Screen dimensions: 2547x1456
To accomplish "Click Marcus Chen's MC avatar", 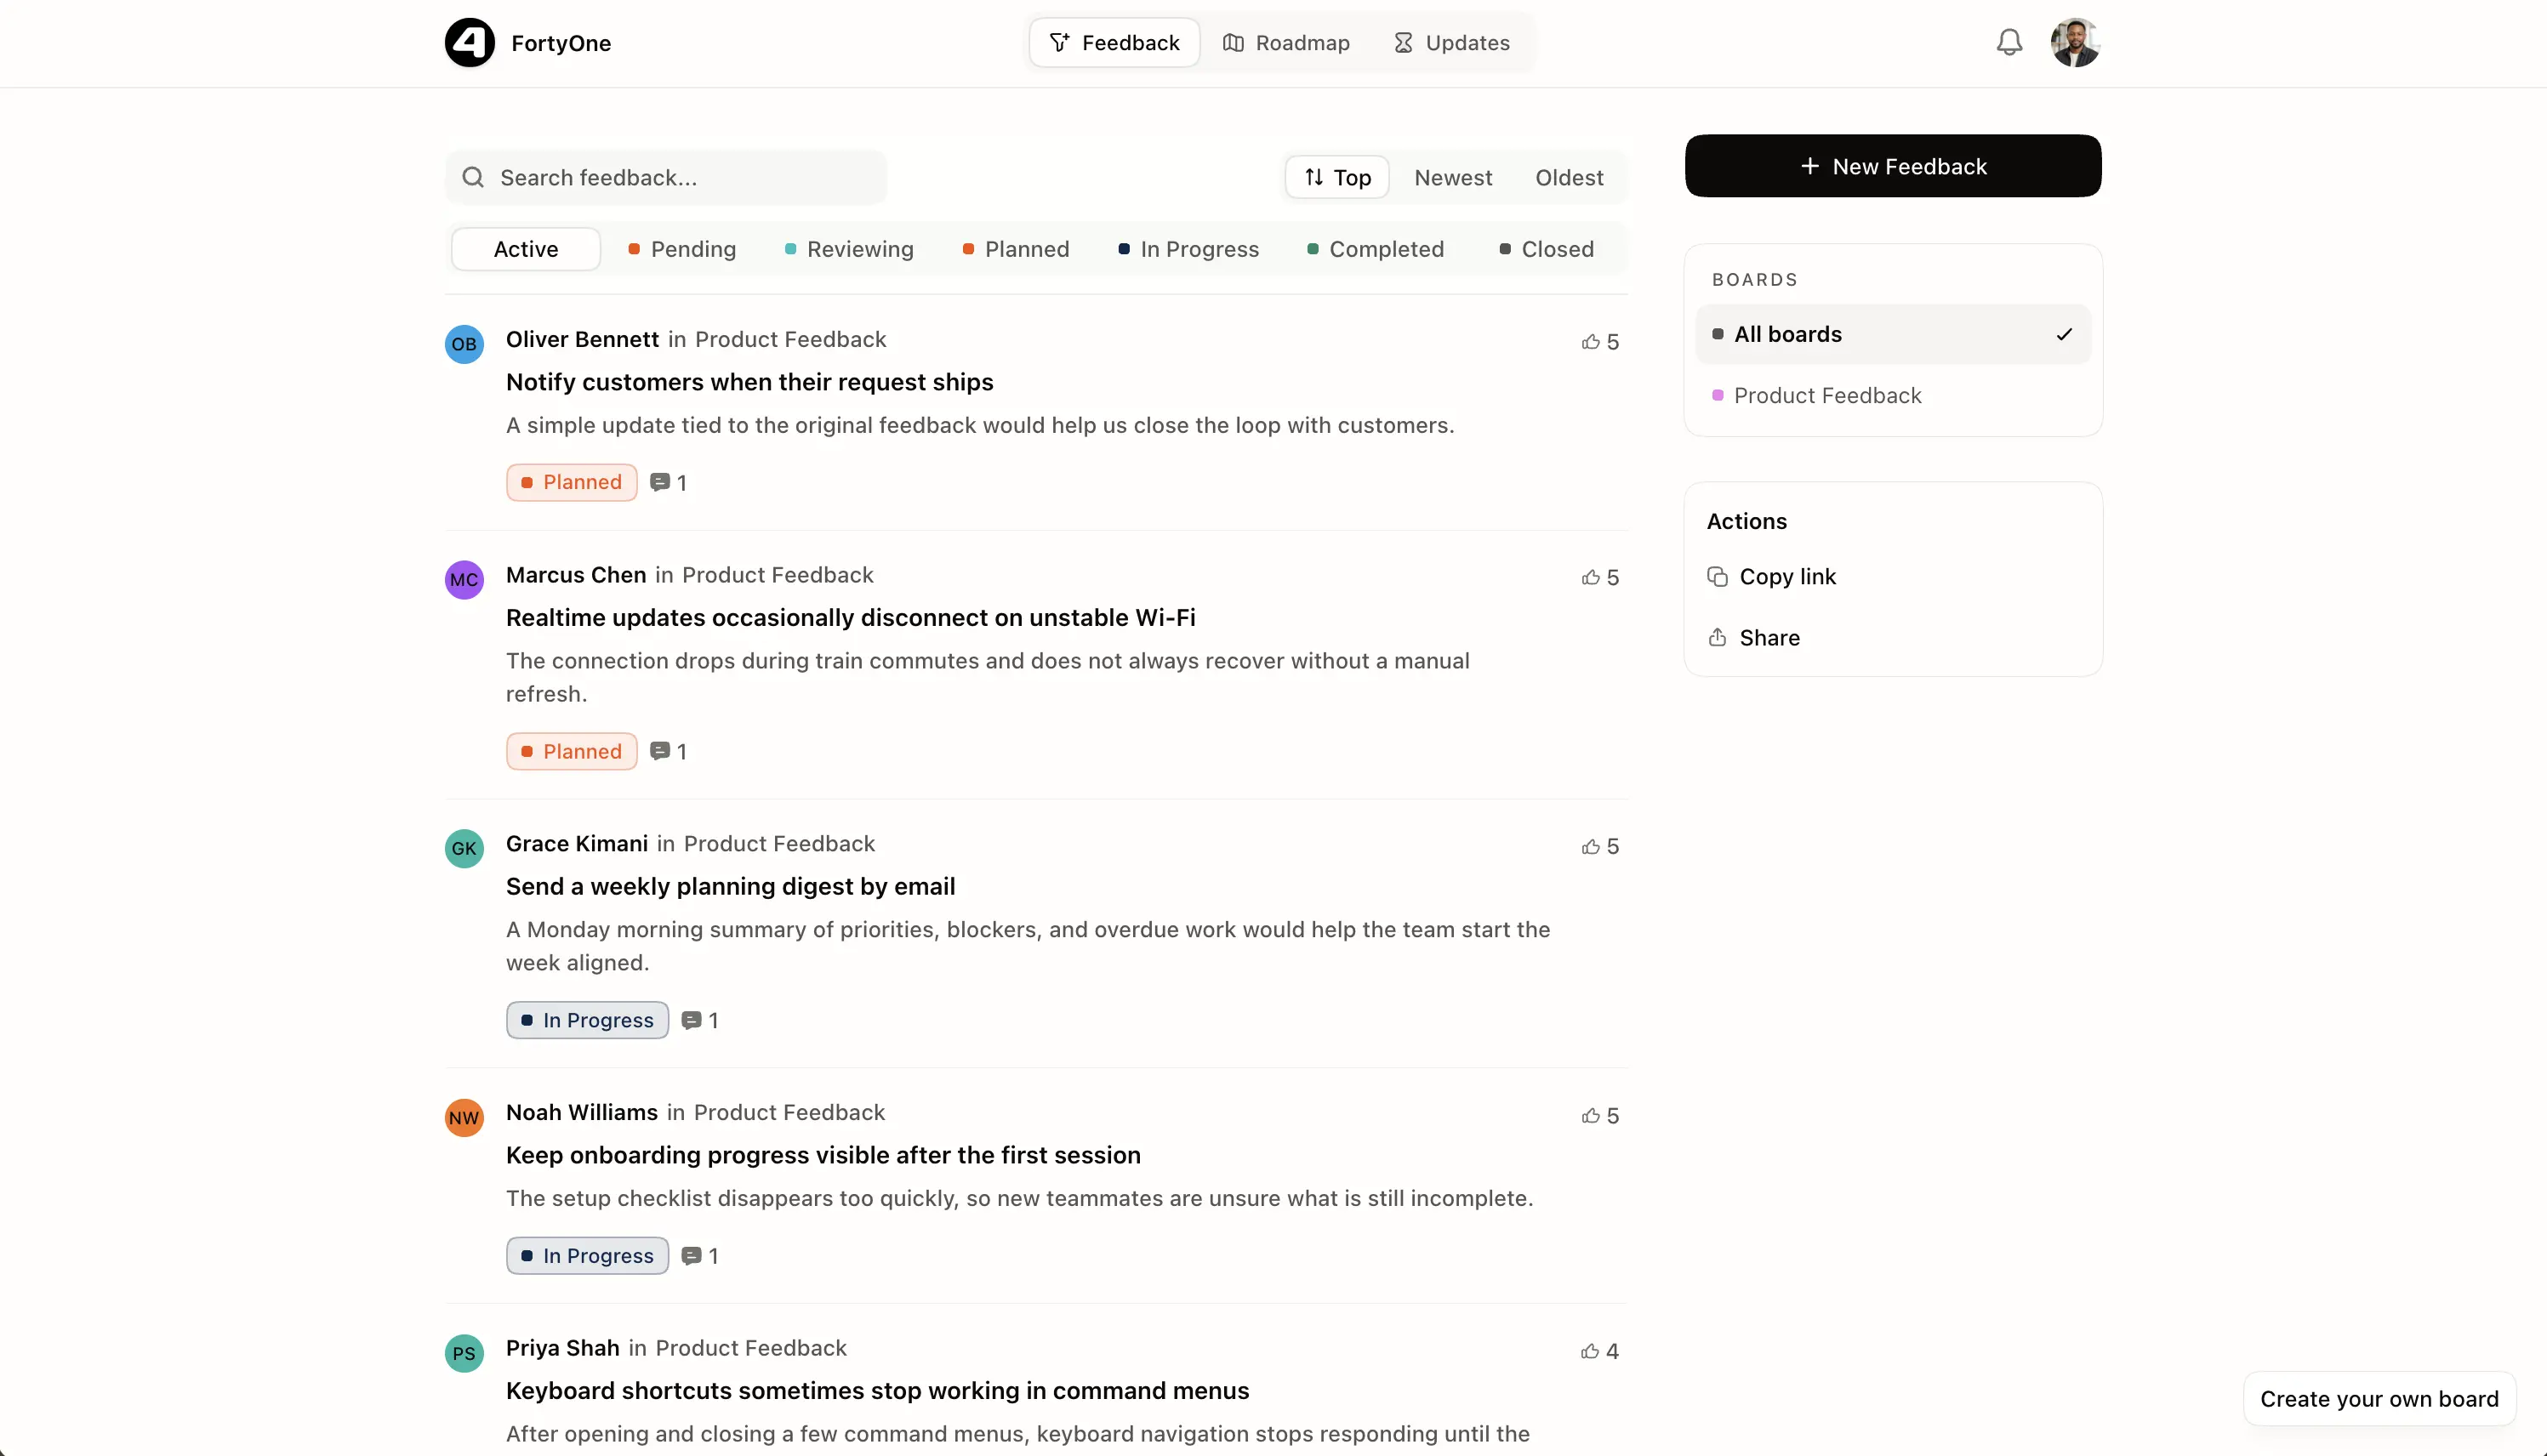I will (464, 580).
